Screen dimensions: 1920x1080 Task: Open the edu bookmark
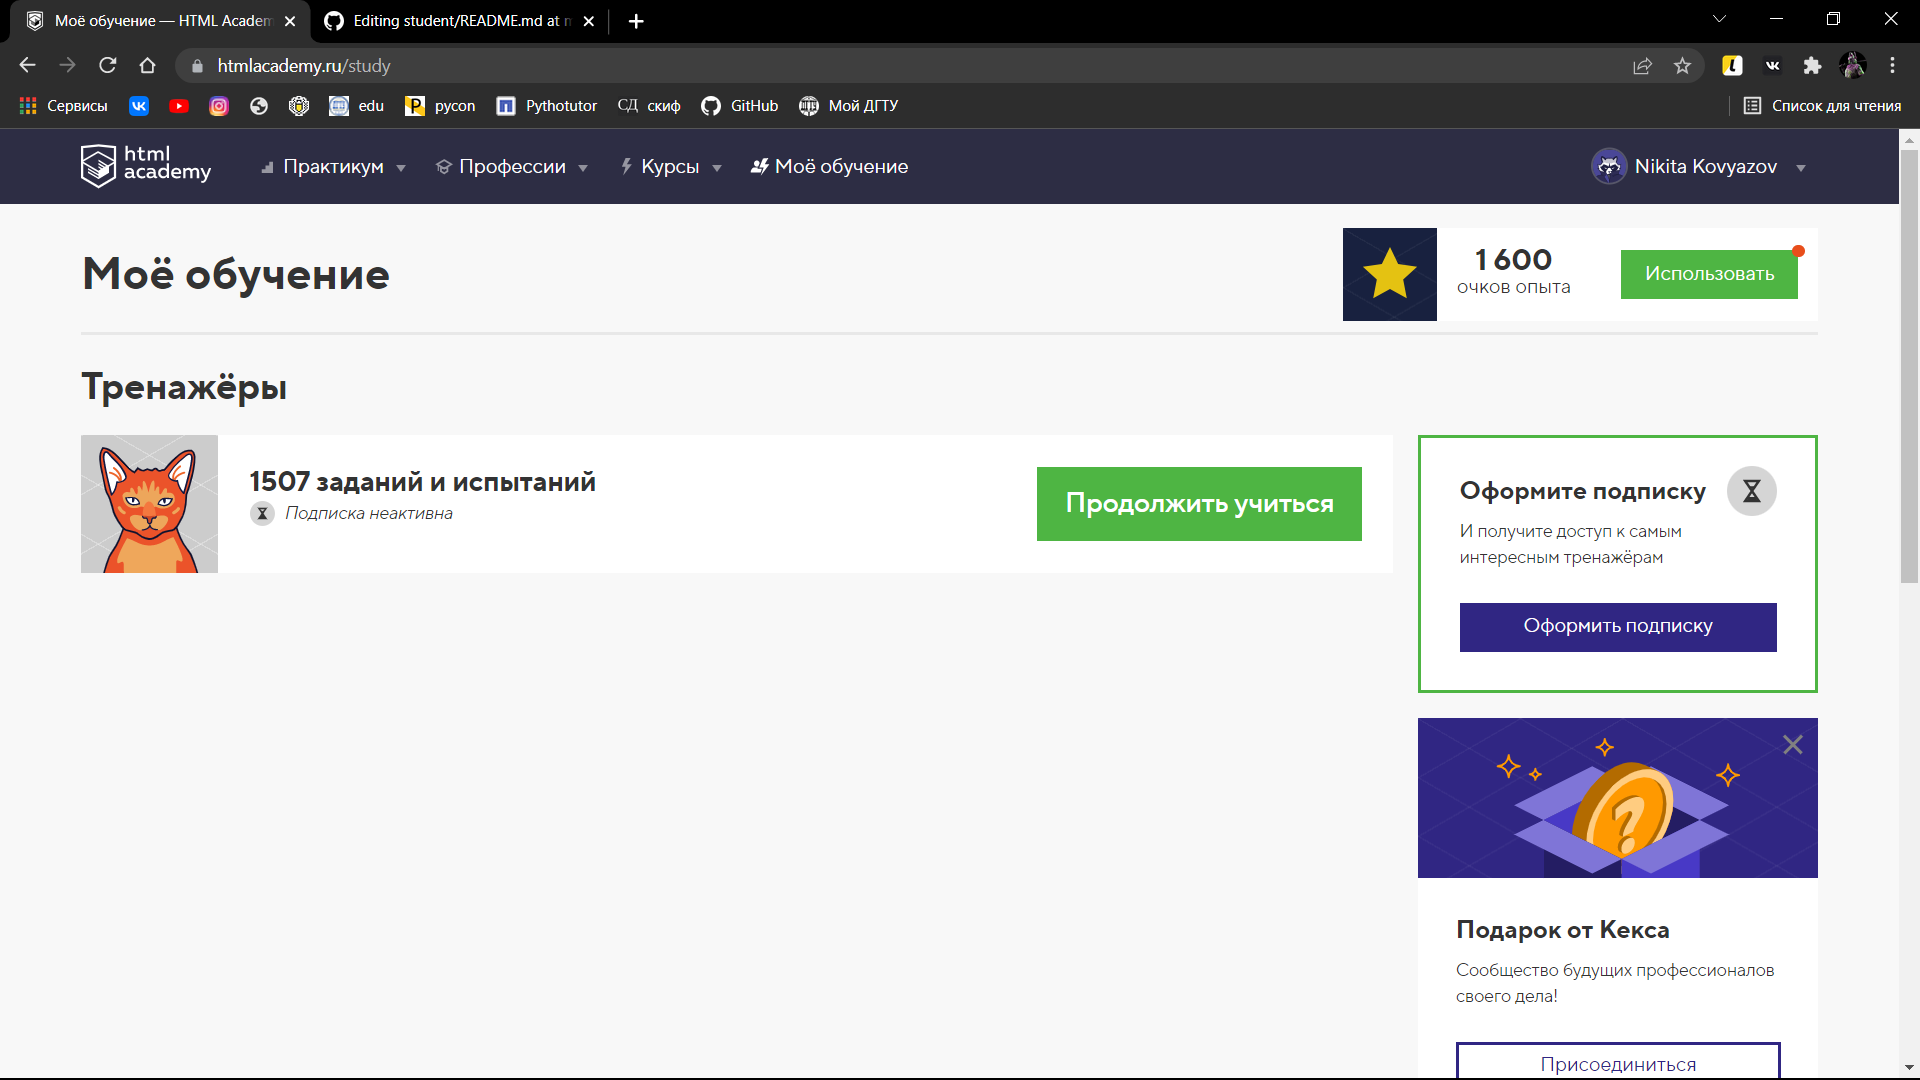[x=357, y=106]
